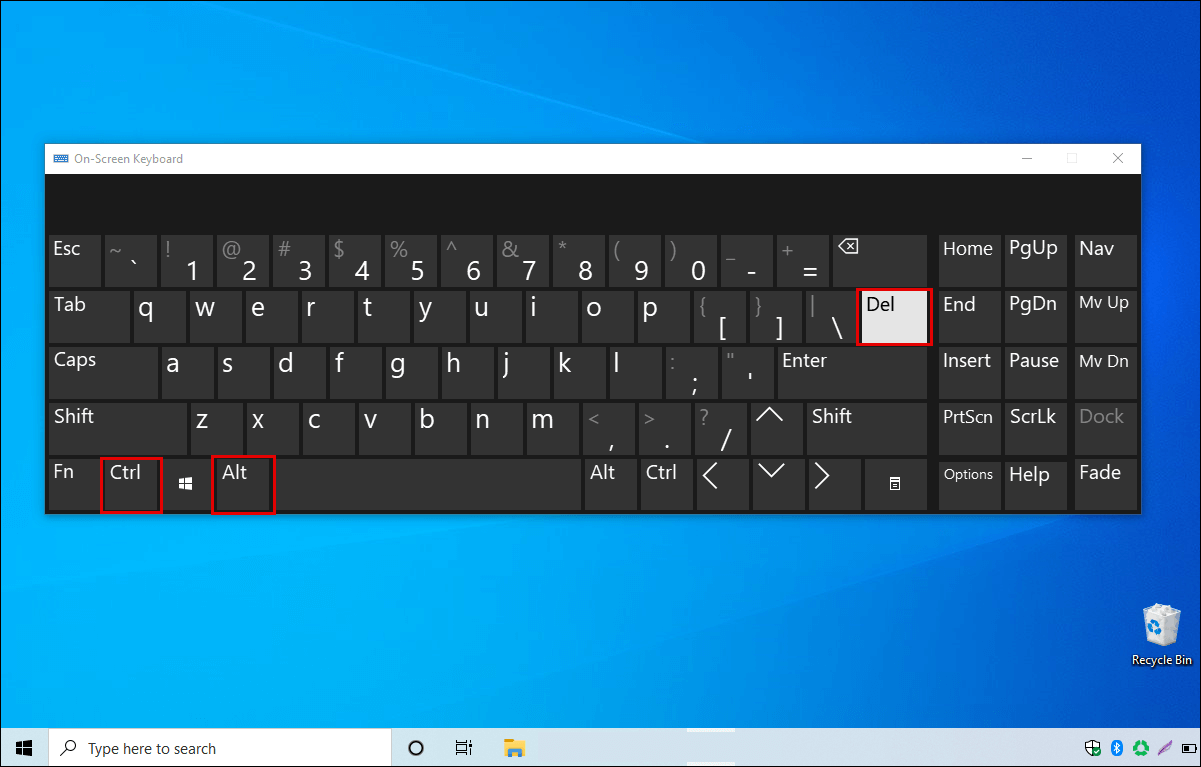Open the keyboard Options key
This screenshot has height=767, width=1201.
coord(968,484)
